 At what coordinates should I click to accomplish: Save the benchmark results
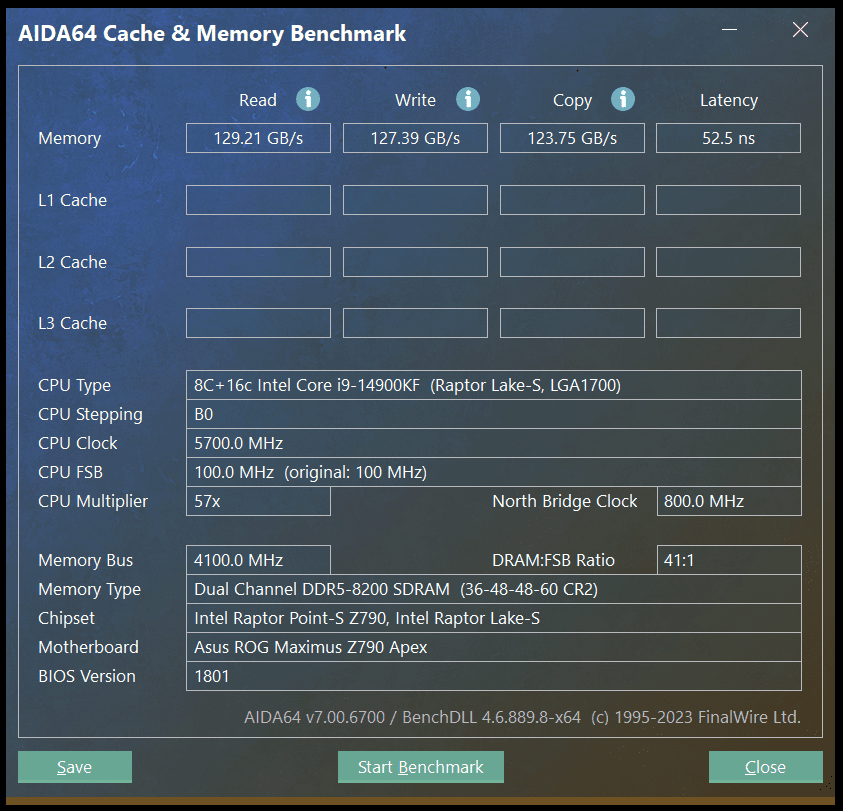75,767
